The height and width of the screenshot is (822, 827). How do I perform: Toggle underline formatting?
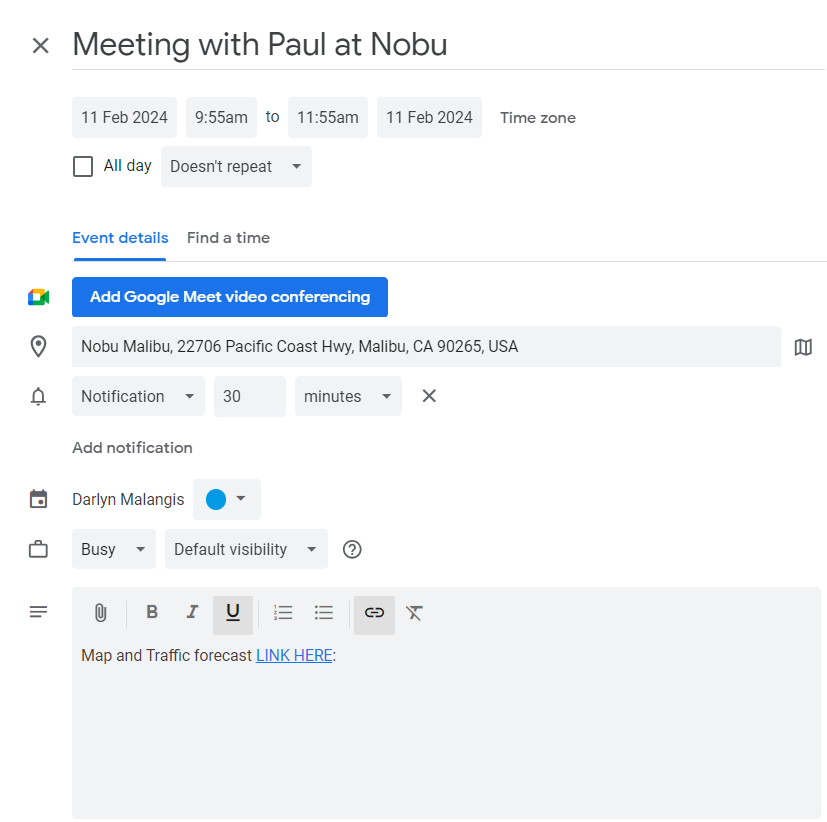click(233, 613)
